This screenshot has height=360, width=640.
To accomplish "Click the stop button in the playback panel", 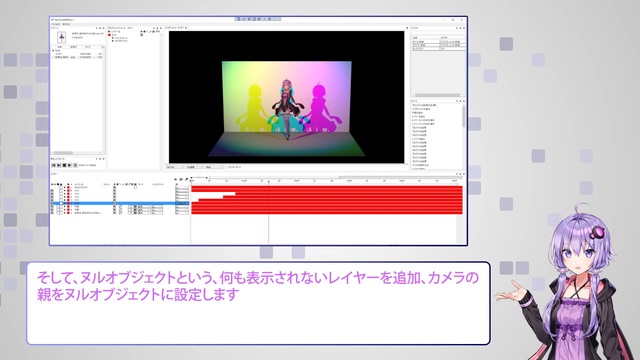I will (64, 165).
